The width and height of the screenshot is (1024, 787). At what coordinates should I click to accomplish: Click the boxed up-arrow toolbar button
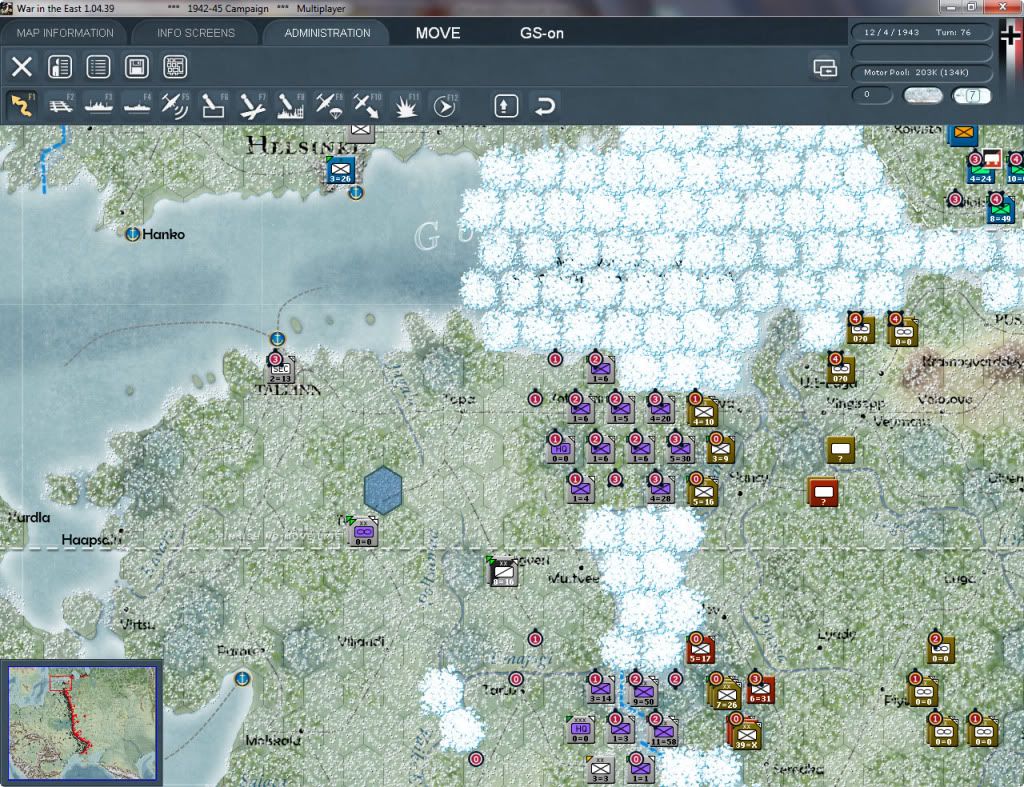[506, 106]
